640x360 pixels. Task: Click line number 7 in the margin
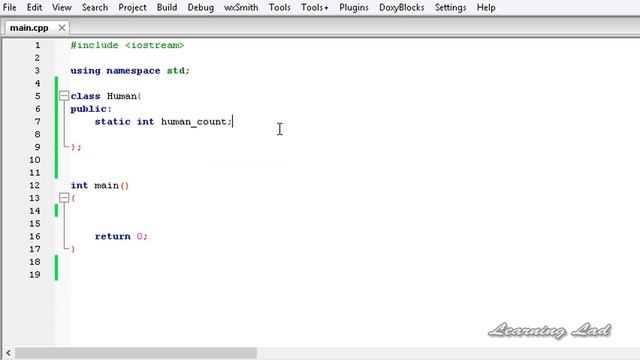38,122
